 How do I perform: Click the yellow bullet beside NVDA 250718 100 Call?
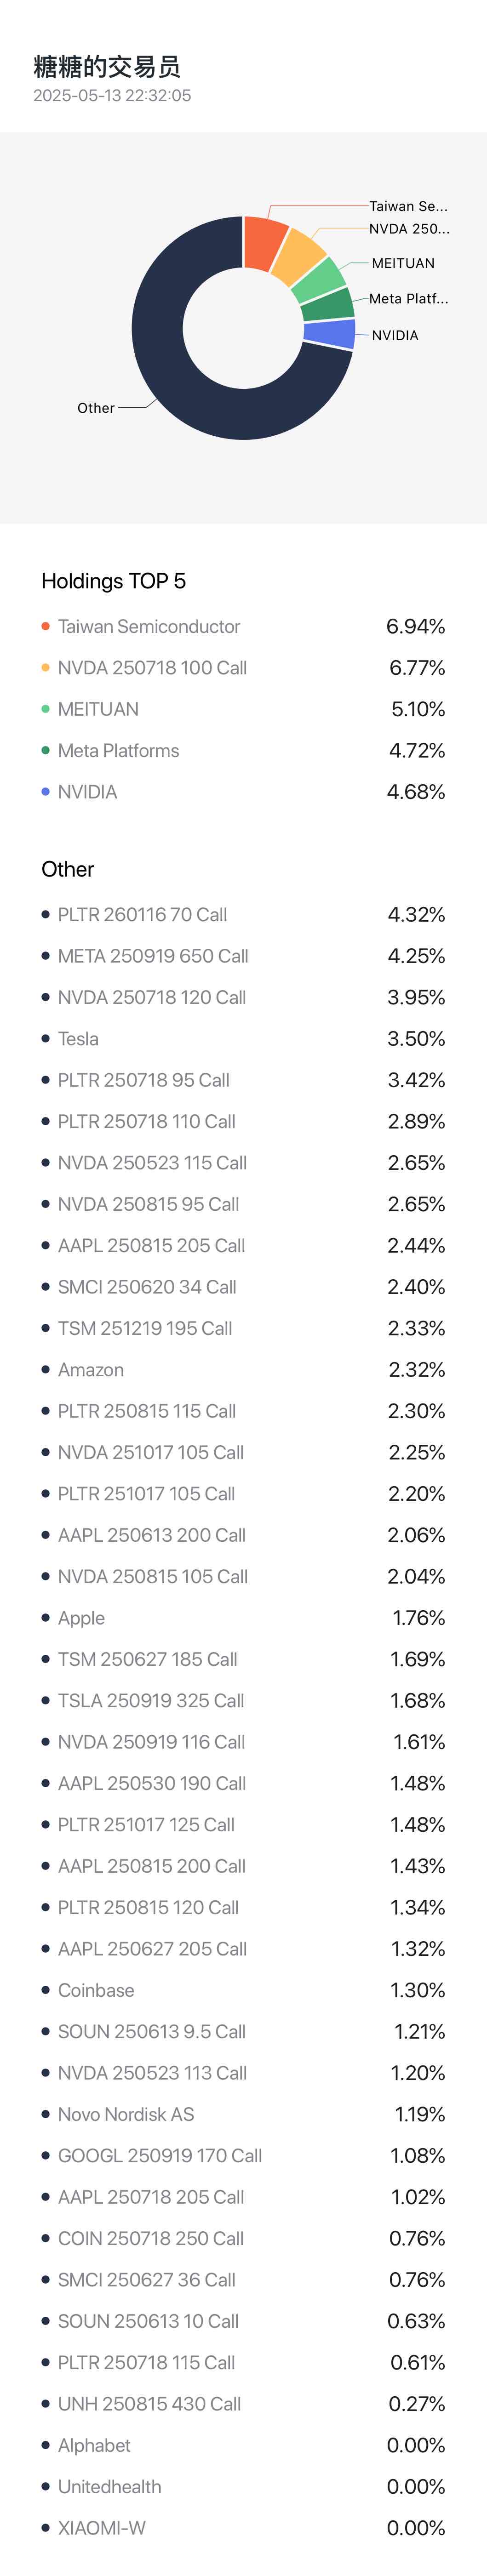click(45, 667)
